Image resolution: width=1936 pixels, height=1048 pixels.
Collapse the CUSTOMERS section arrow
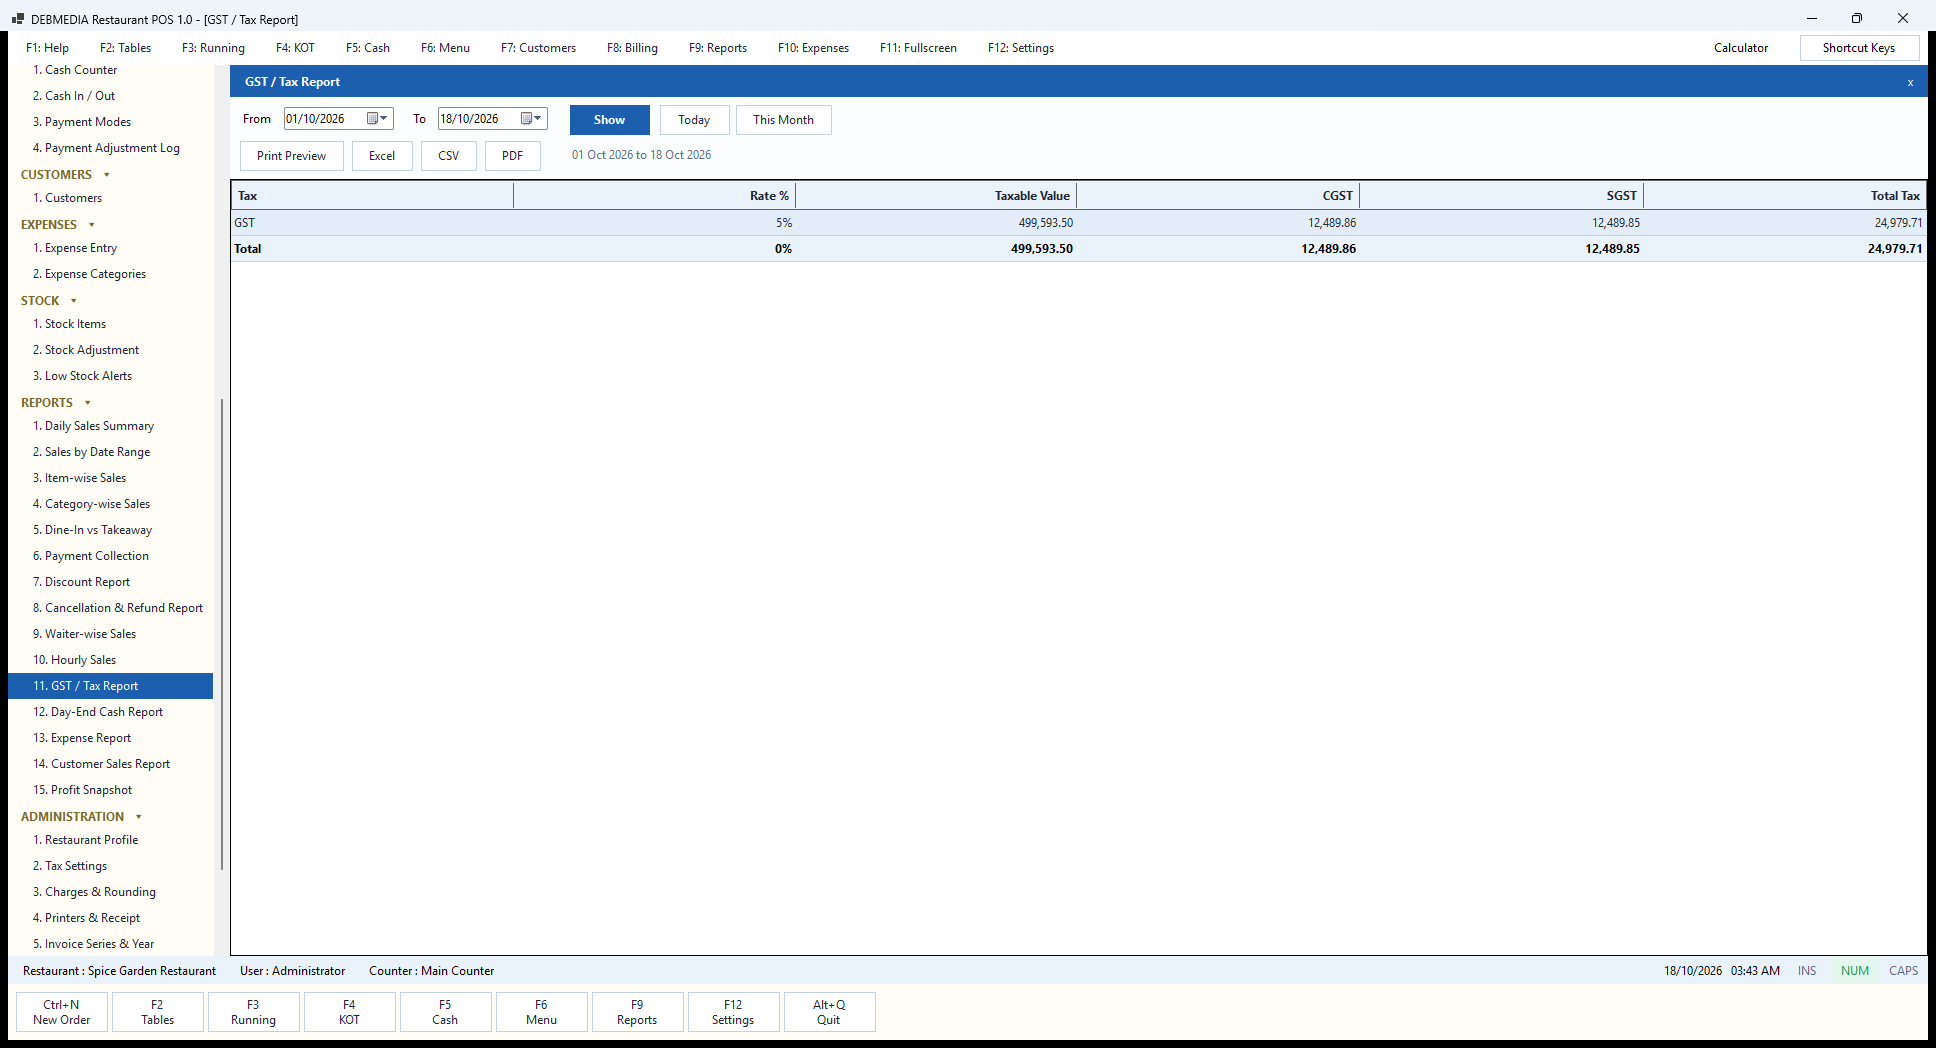107,175
